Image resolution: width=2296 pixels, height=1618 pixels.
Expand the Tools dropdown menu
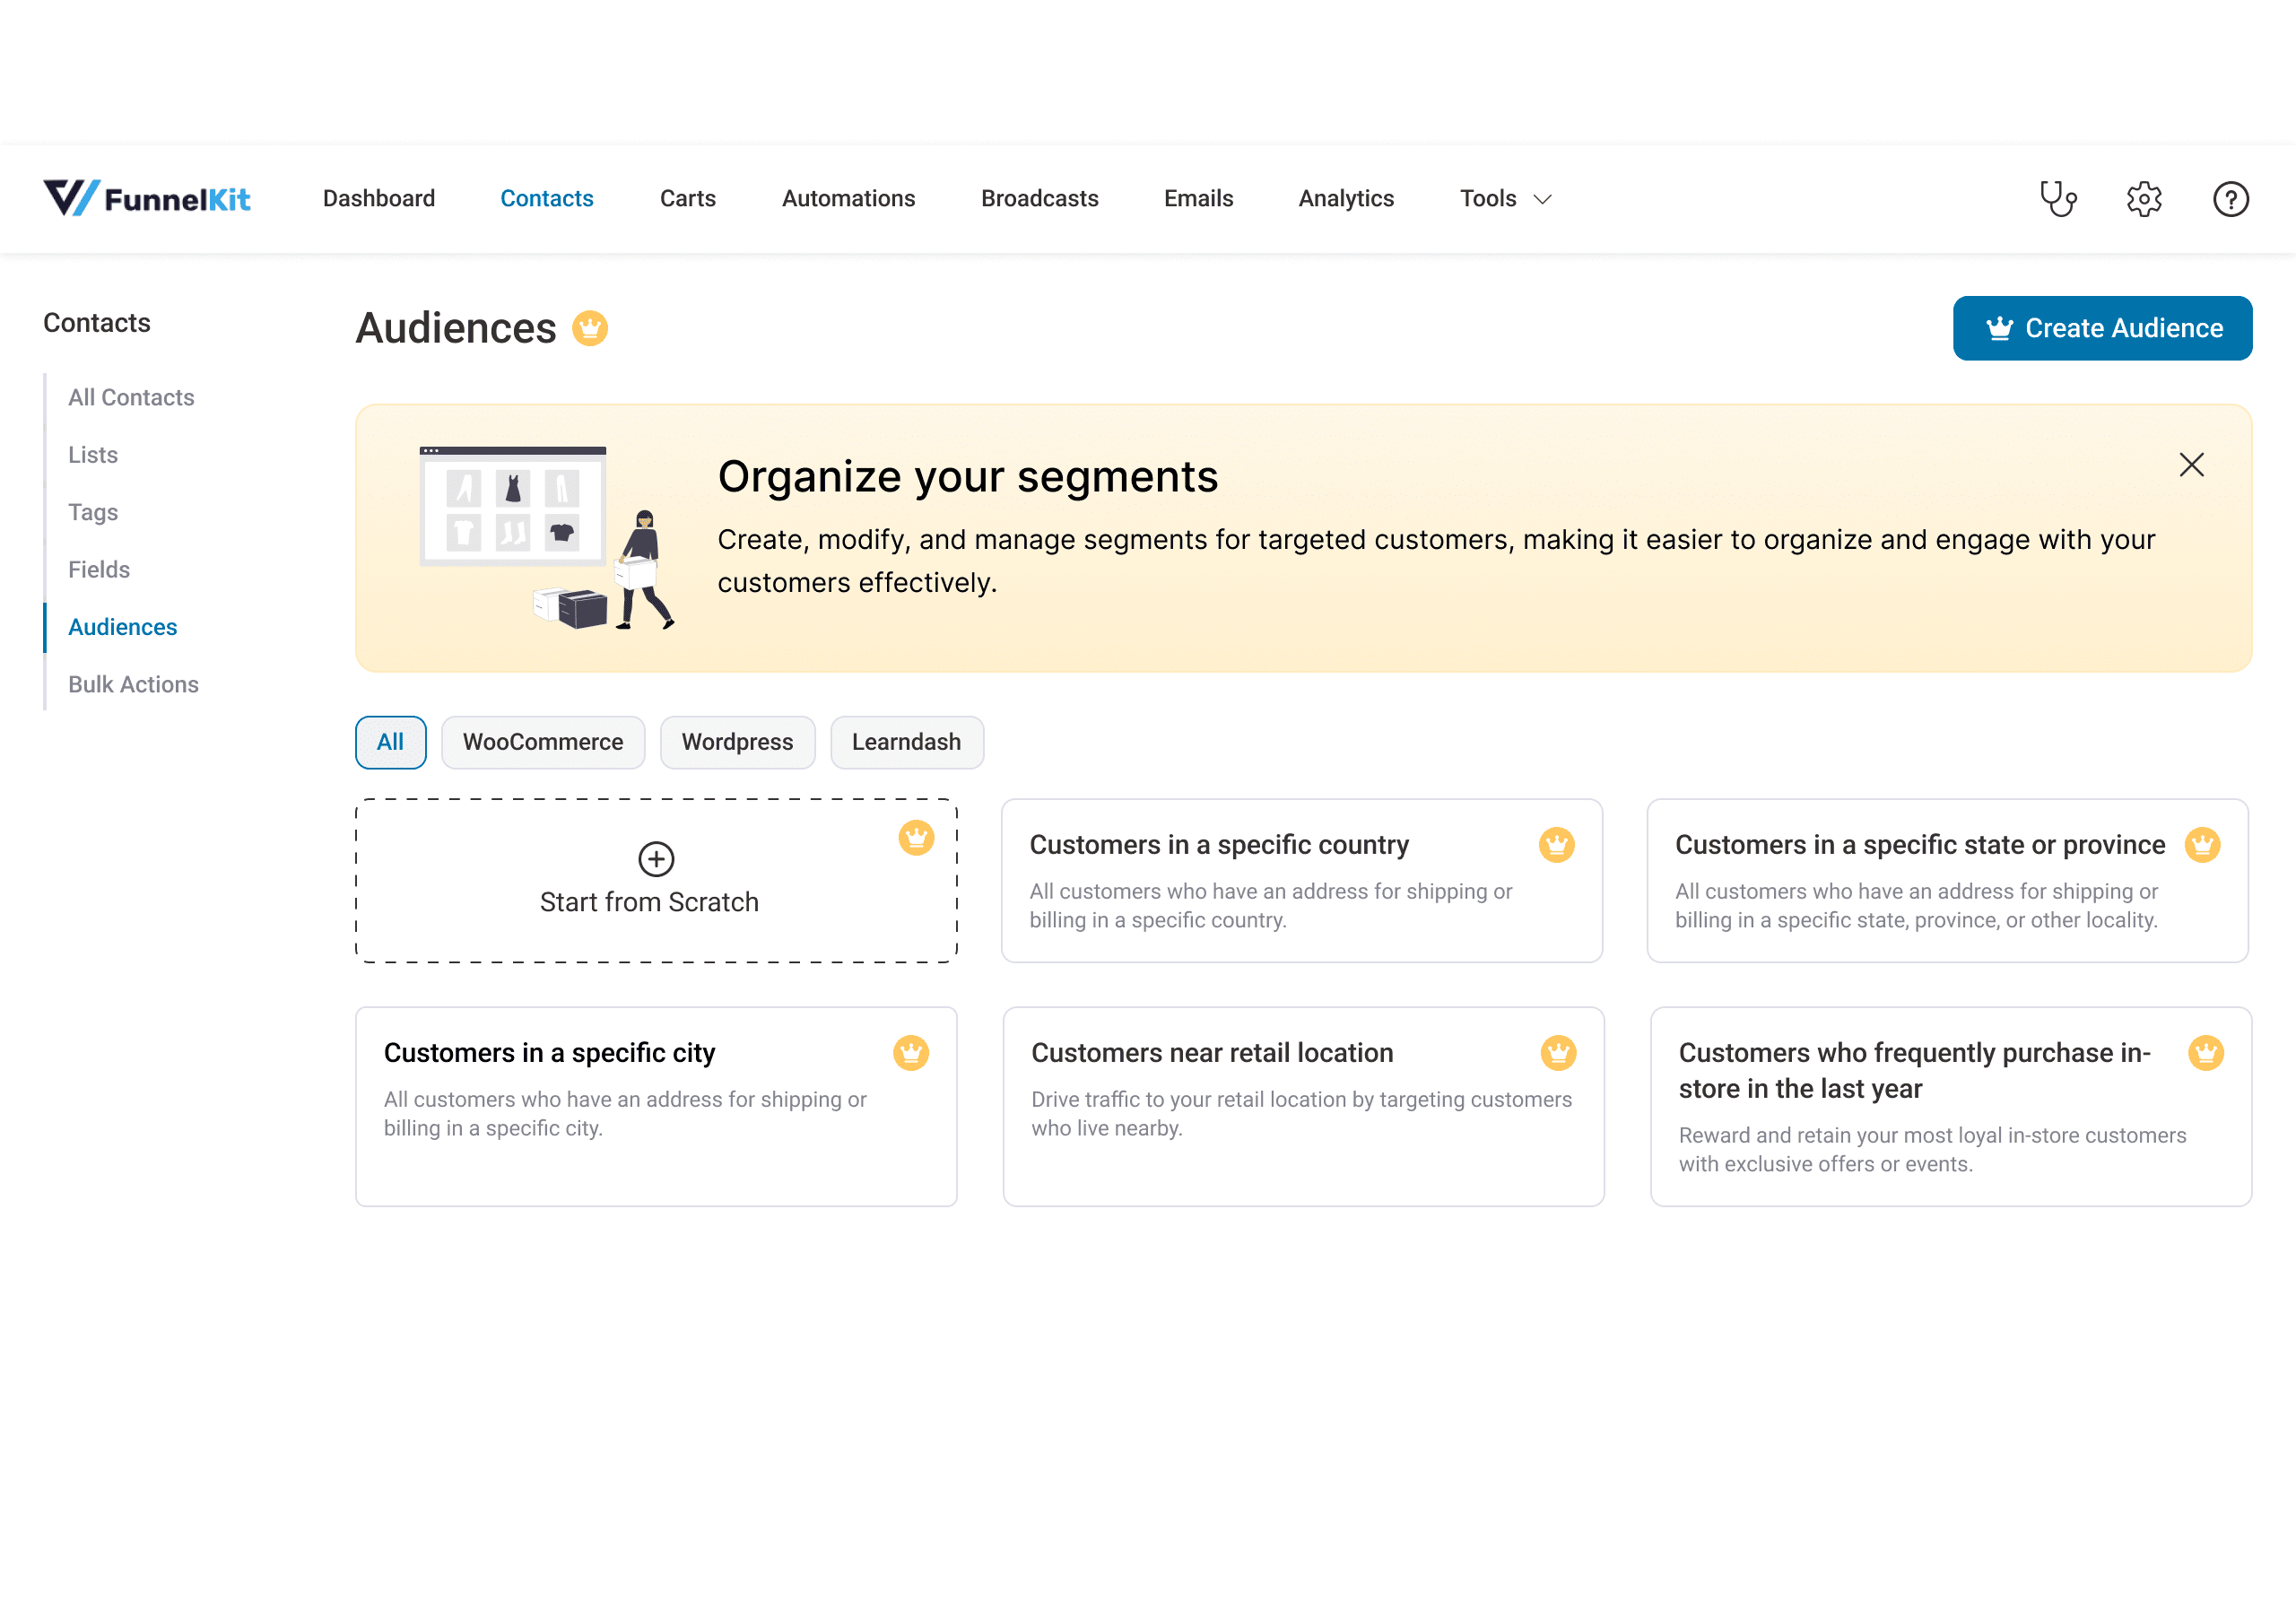click(1505, 199)
